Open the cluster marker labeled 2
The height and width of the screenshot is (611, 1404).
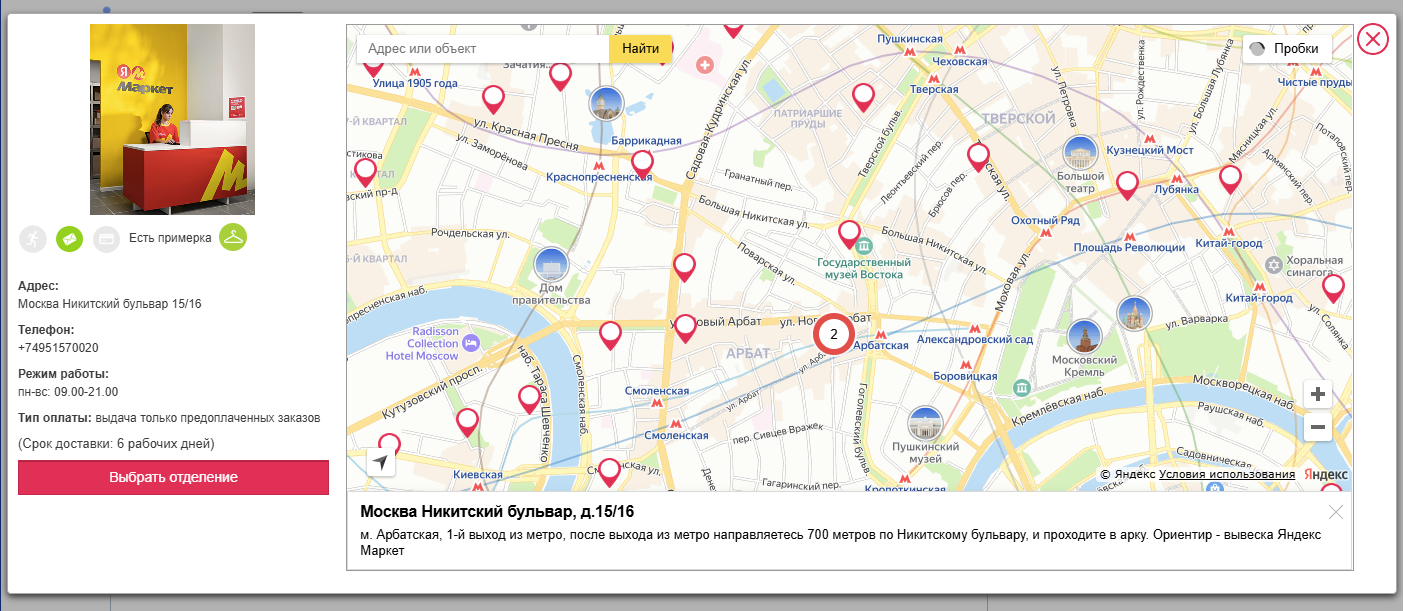[833, 334]
